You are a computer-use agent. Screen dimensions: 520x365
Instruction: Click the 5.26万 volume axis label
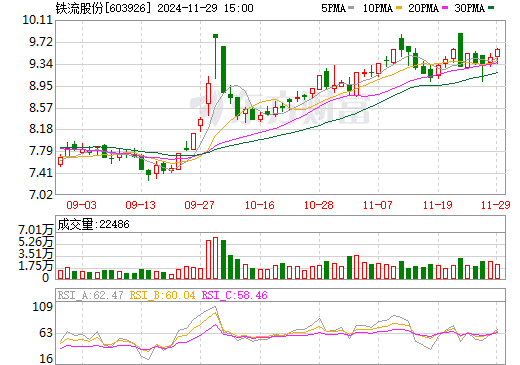point(36,242)
